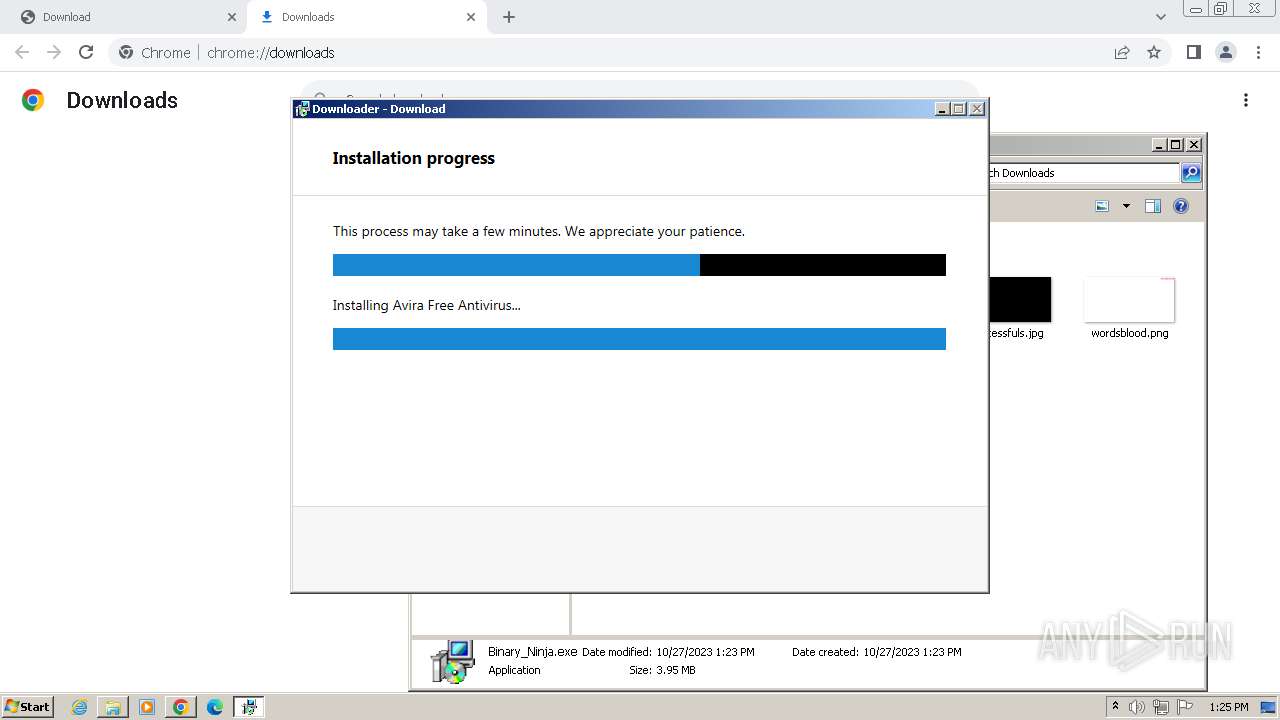Open Internet Explorer from taskbar
This screenshot has height=720, width=1280.
coord(79,707)
